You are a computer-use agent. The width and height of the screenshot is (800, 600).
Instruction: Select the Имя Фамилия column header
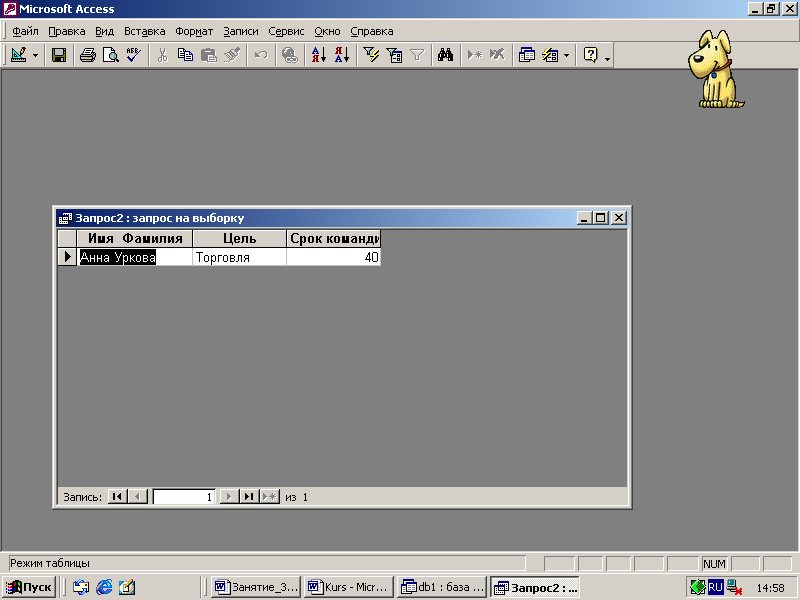135,238
